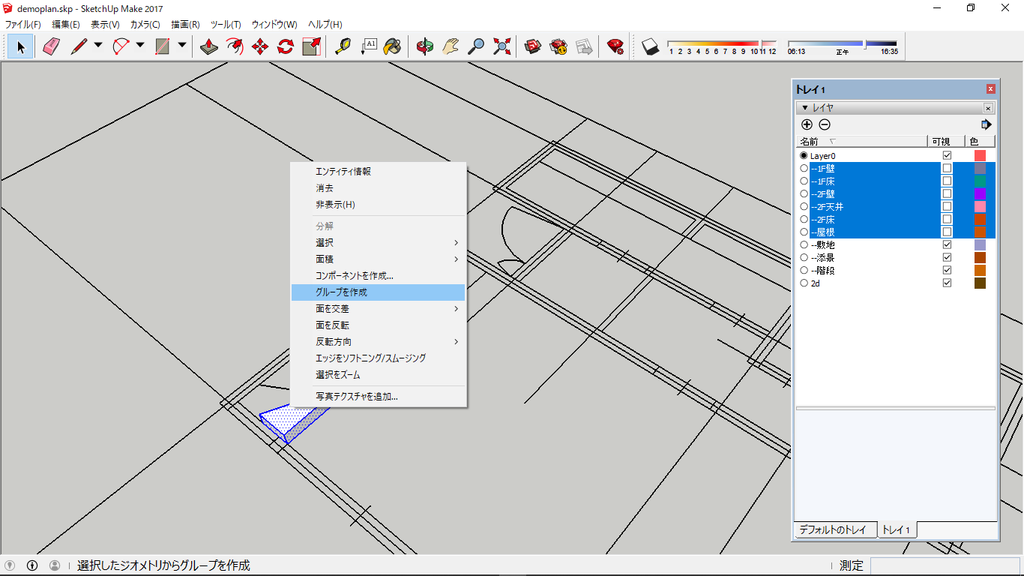Choose グループを作成 in context menu
Screen dimensions: 1024x576
click(378, 292)
